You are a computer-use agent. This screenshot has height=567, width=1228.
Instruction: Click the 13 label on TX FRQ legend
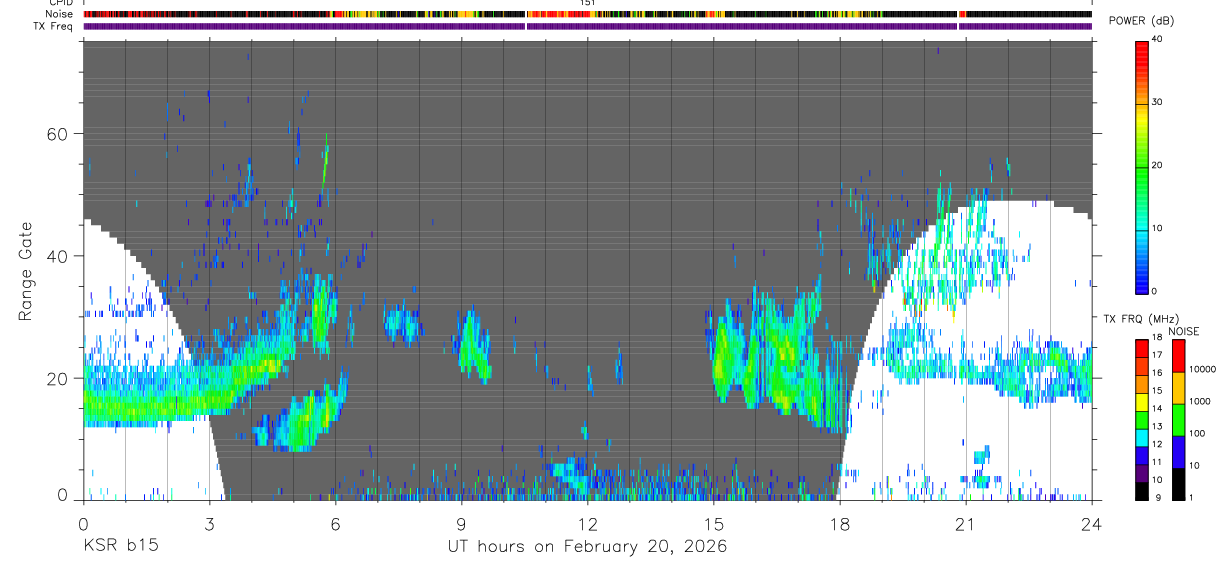[x=1156, y=426]
